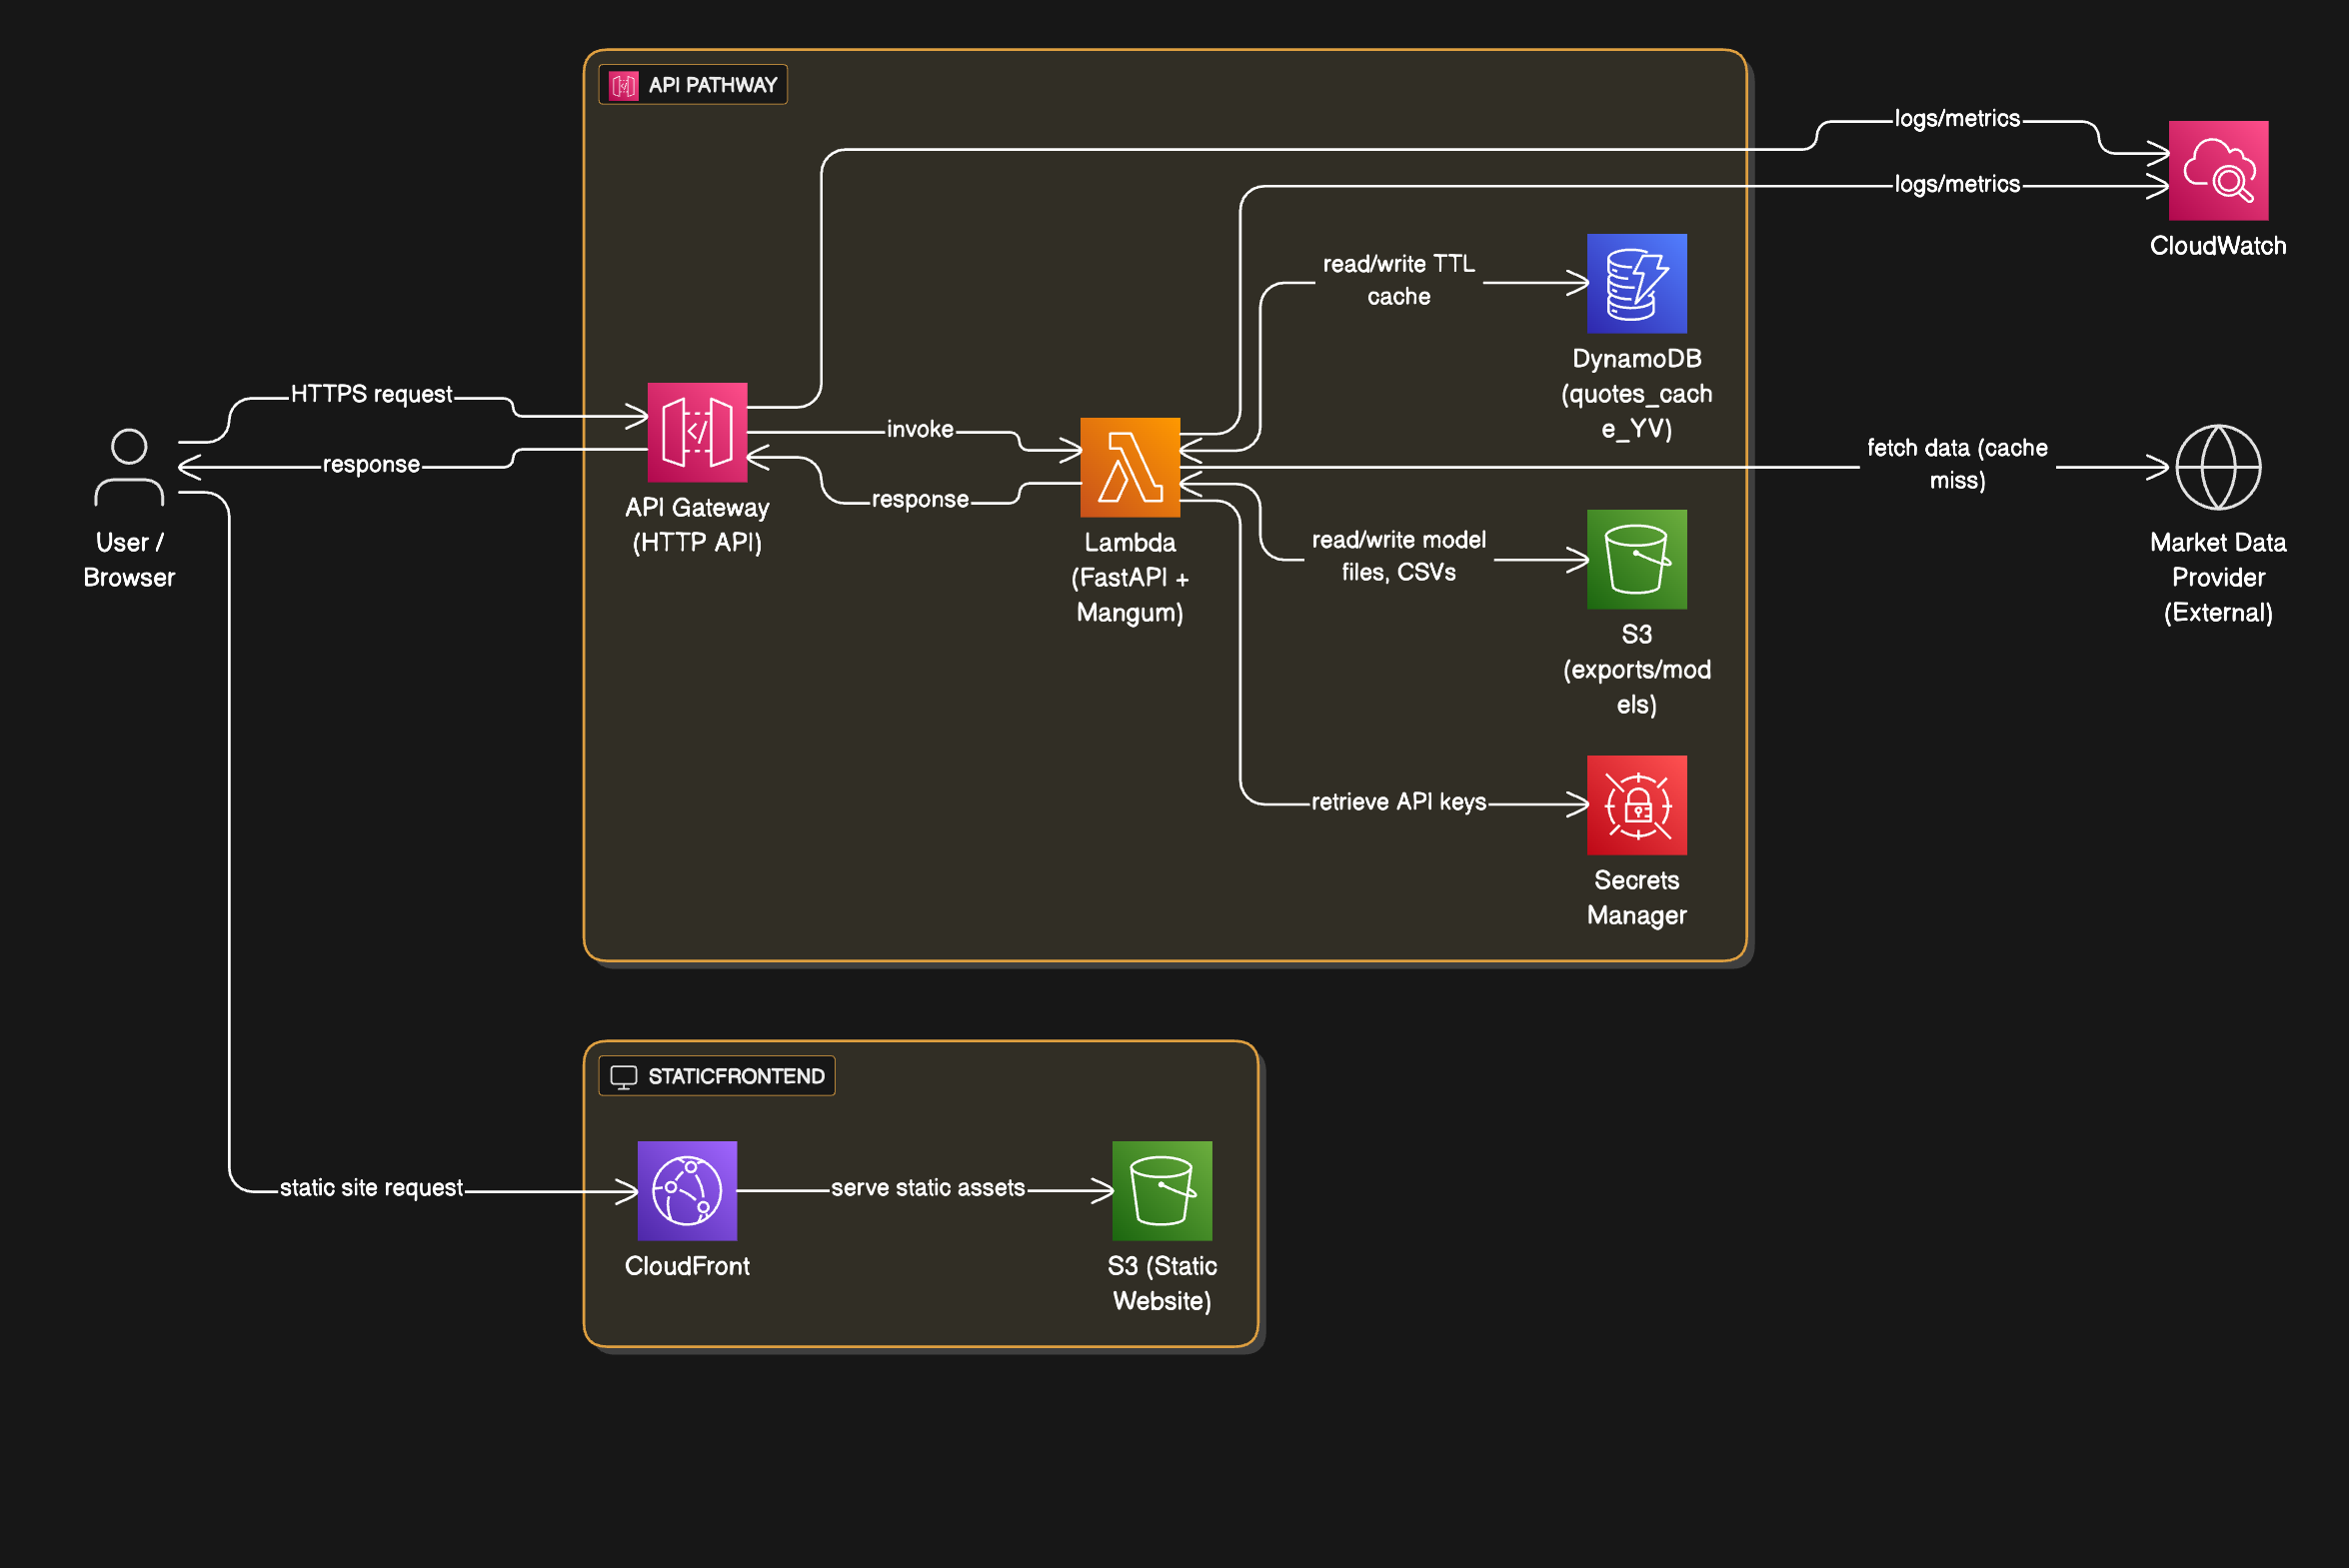Click the 'HTTPS request' edge label
Viewport: 2349px width, 1568px height.
tap(371, 394)
